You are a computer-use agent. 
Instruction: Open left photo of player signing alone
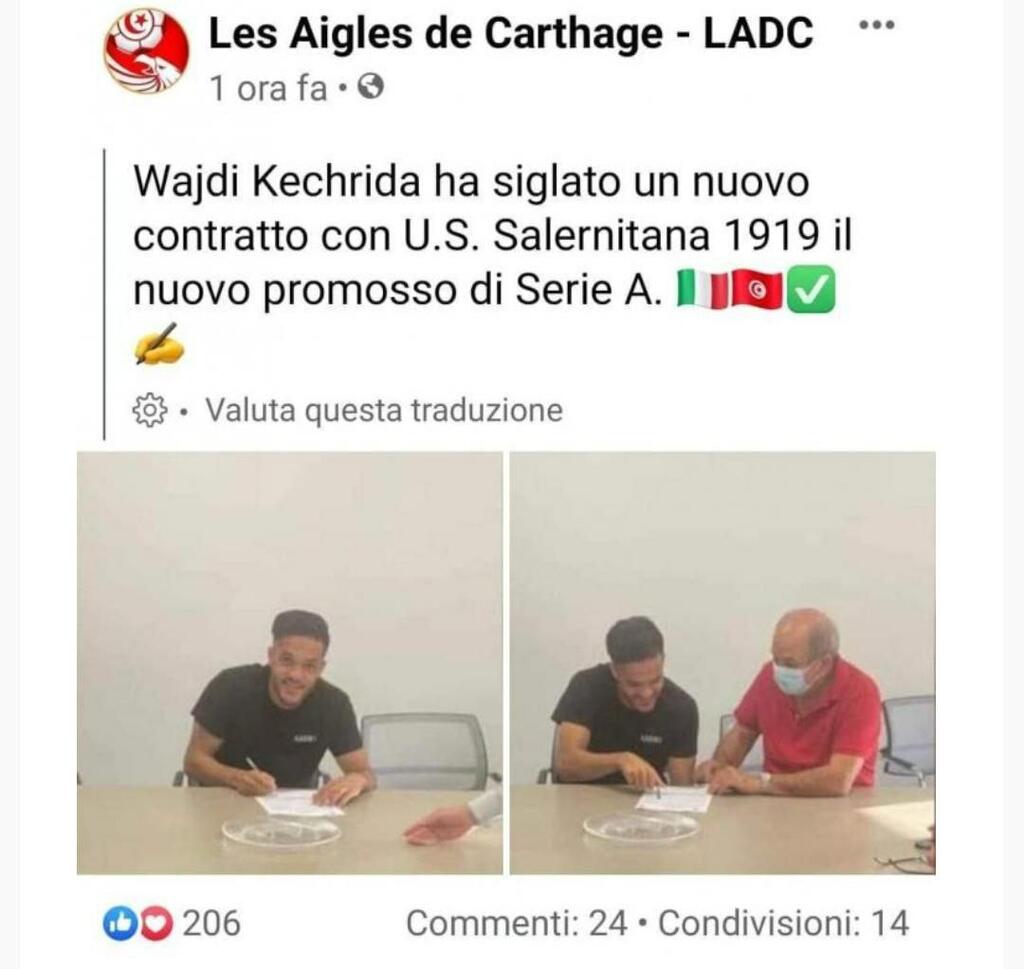[290, 663]
